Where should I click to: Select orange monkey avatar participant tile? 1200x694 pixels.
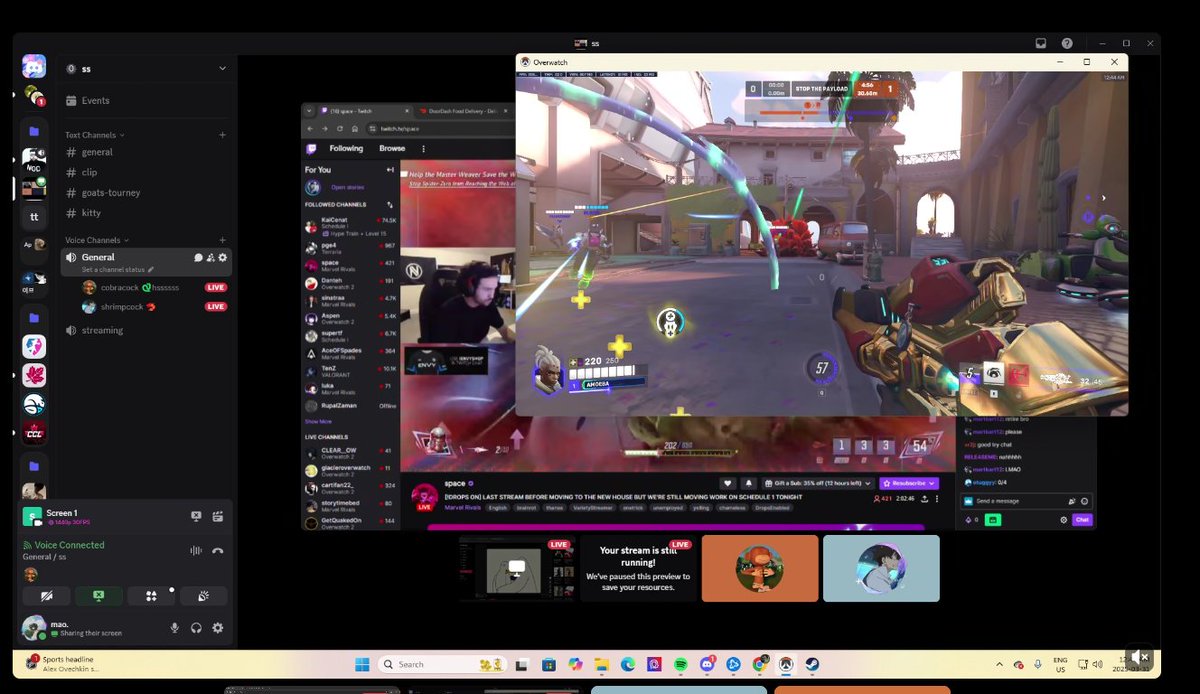tap(760, 568)
